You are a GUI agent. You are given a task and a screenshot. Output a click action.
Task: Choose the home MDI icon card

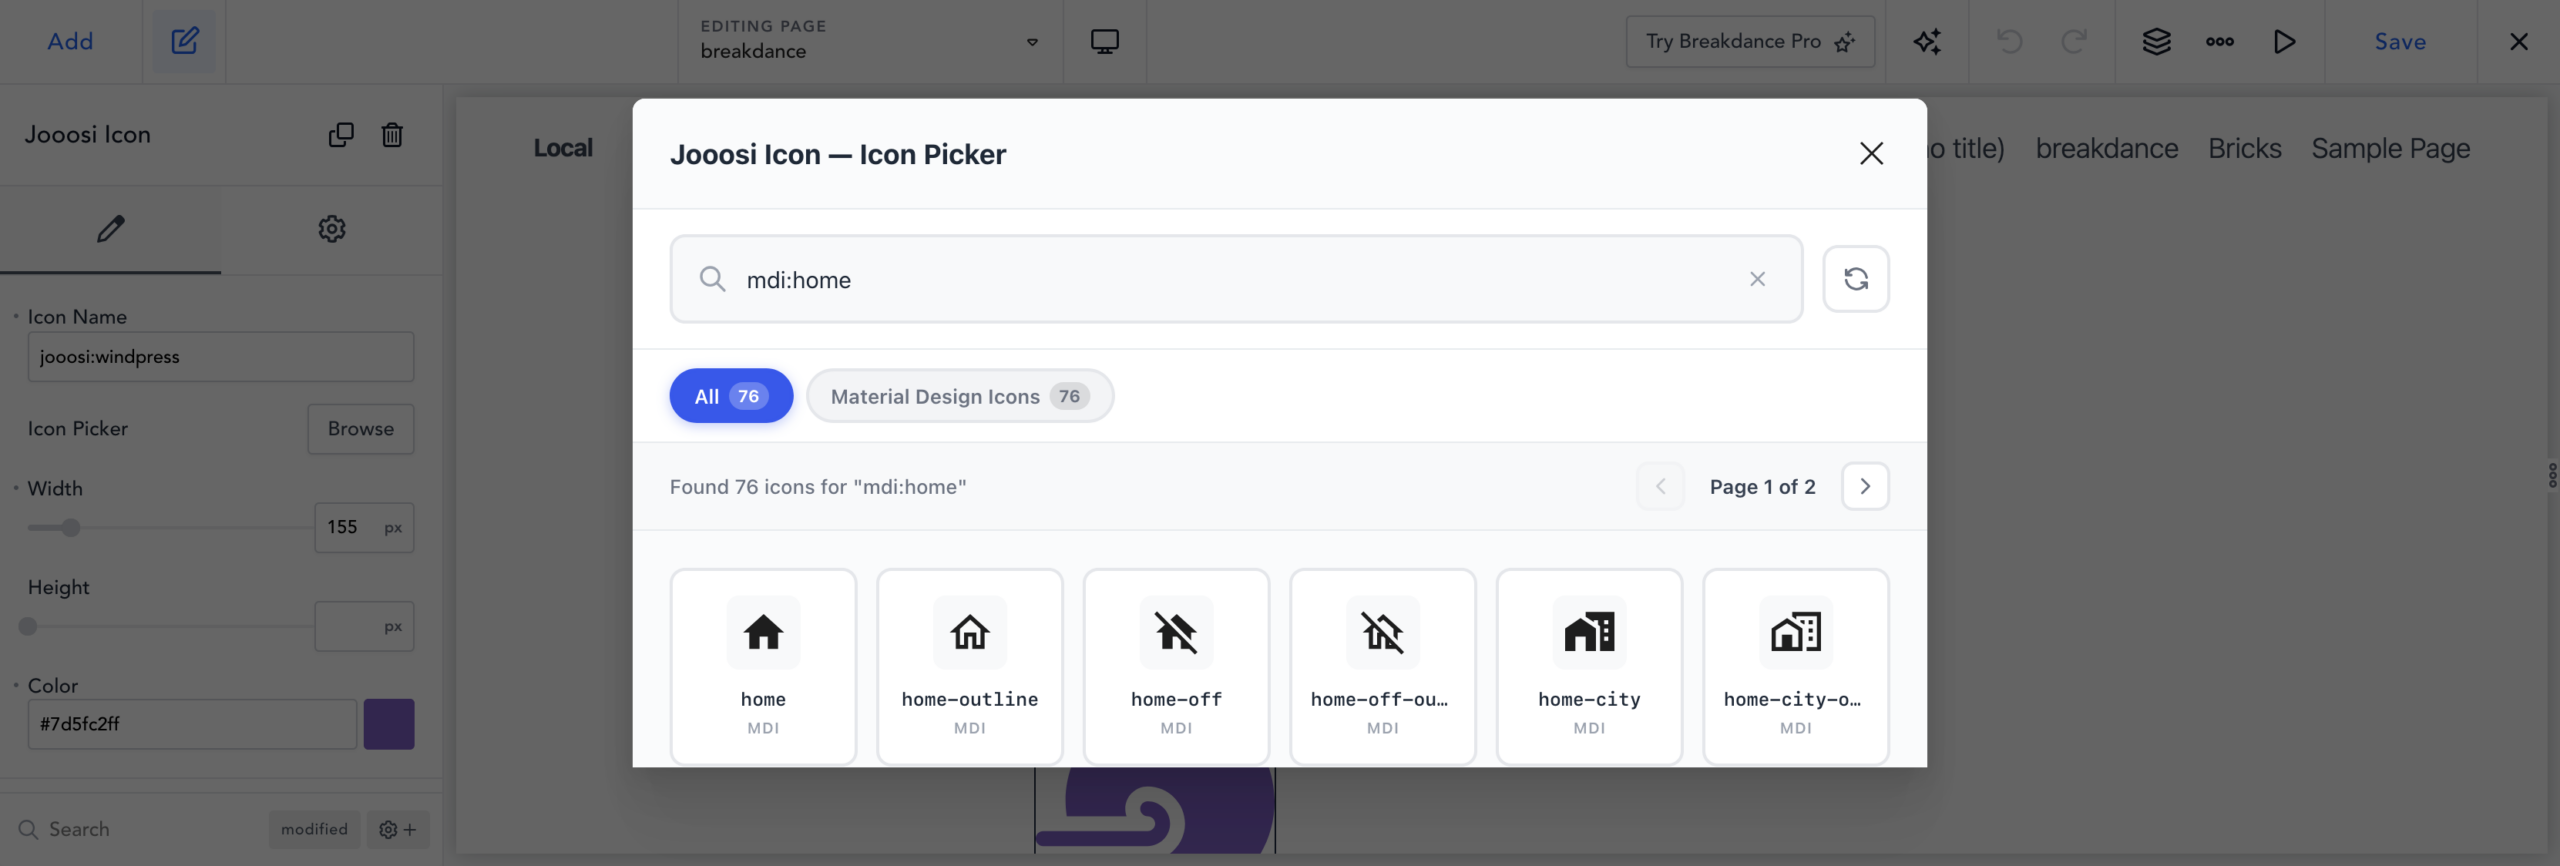click(x=763, y=667)
